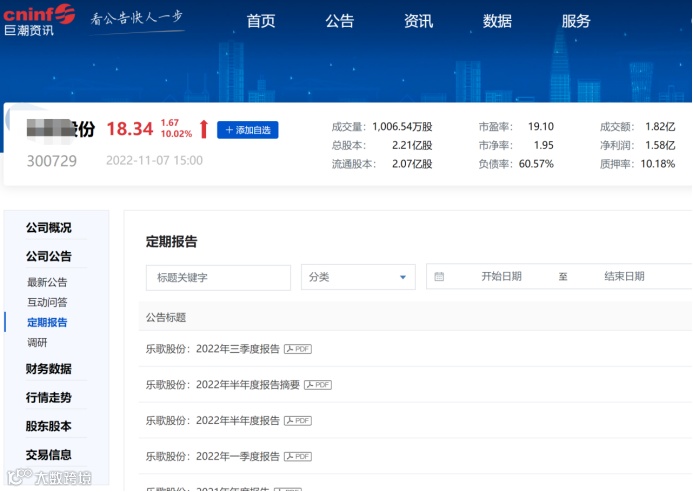This screenshot has height=492, width=693.
Task: Click the cninfo 巨潮资讯 logo
Action: [x=39, y=20]
